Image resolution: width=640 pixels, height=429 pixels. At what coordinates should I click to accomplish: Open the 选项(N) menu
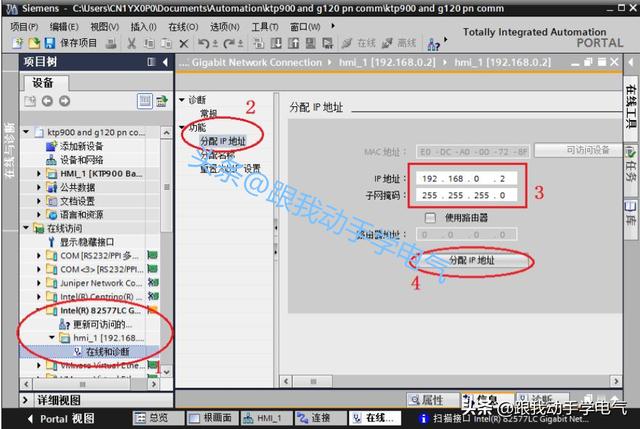point(224,27)
